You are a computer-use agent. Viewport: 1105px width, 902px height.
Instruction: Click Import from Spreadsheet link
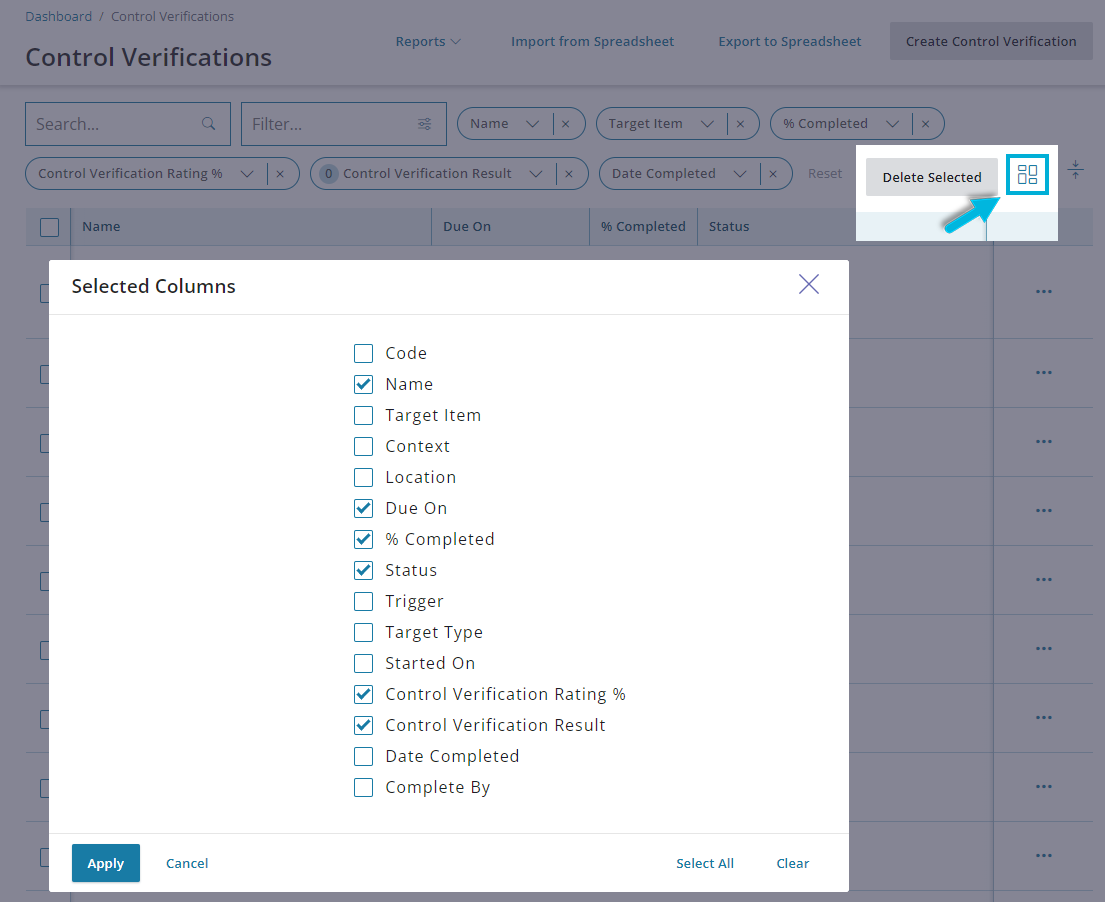[x=592, y=42]
